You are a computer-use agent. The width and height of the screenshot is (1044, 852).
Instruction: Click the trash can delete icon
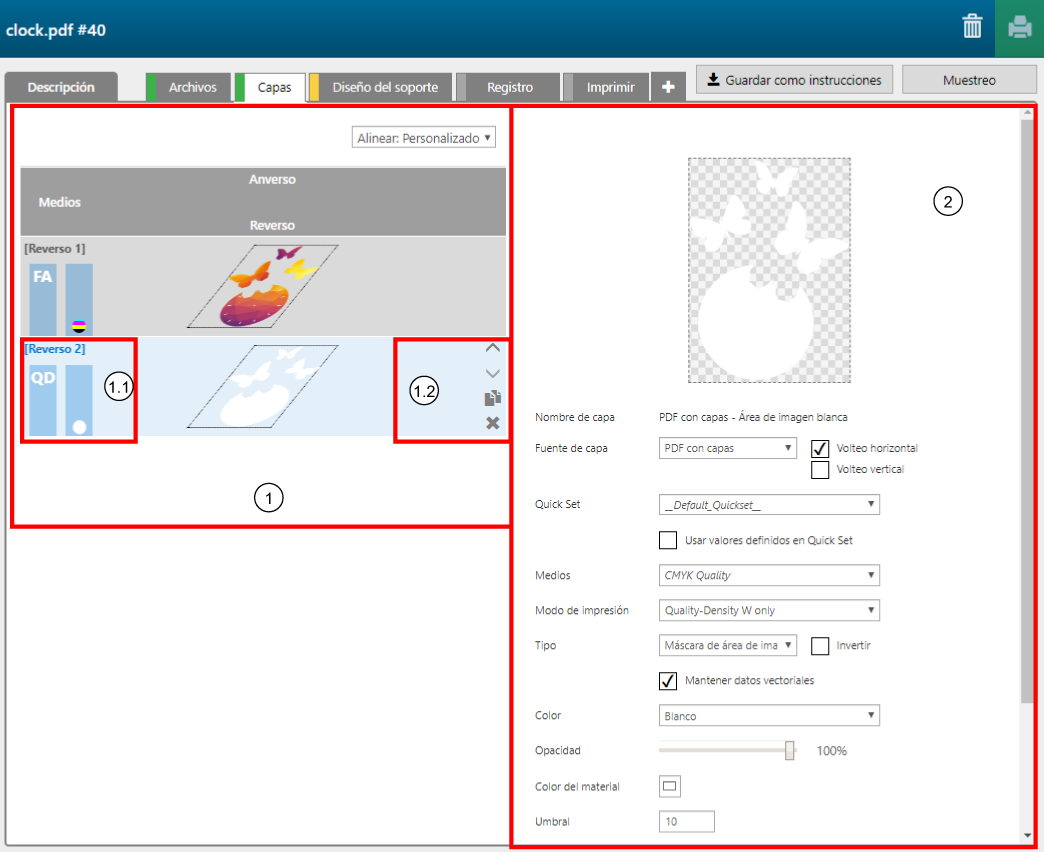[x=972, y=27]
